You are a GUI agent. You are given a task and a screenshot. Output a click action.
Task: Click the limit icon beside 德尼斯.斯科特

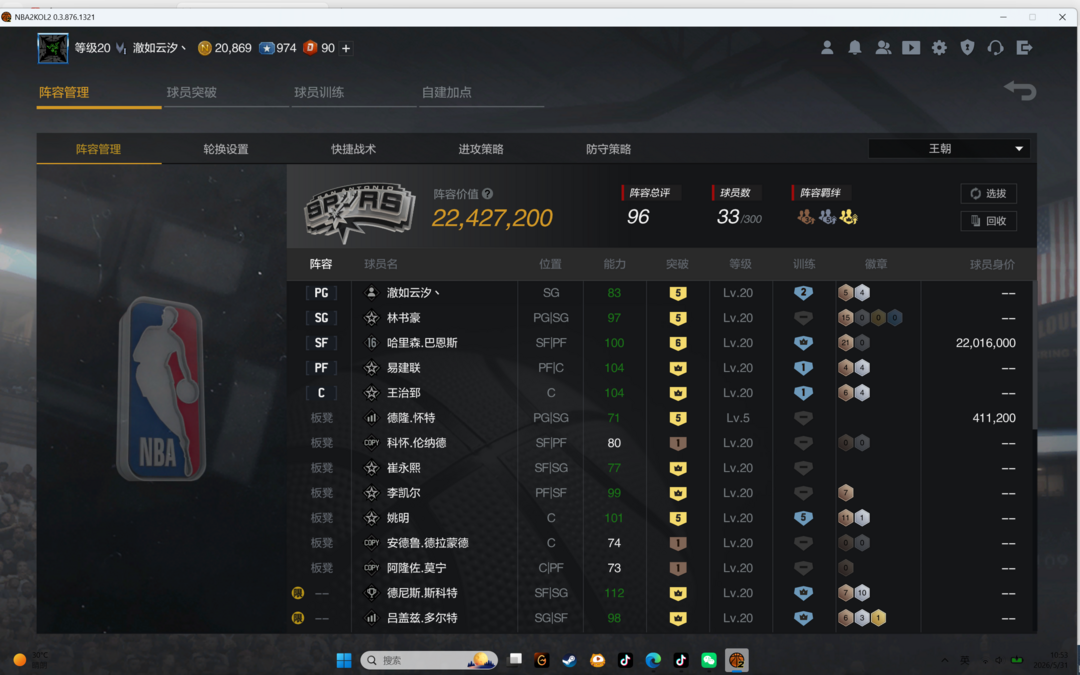point(298,593)
